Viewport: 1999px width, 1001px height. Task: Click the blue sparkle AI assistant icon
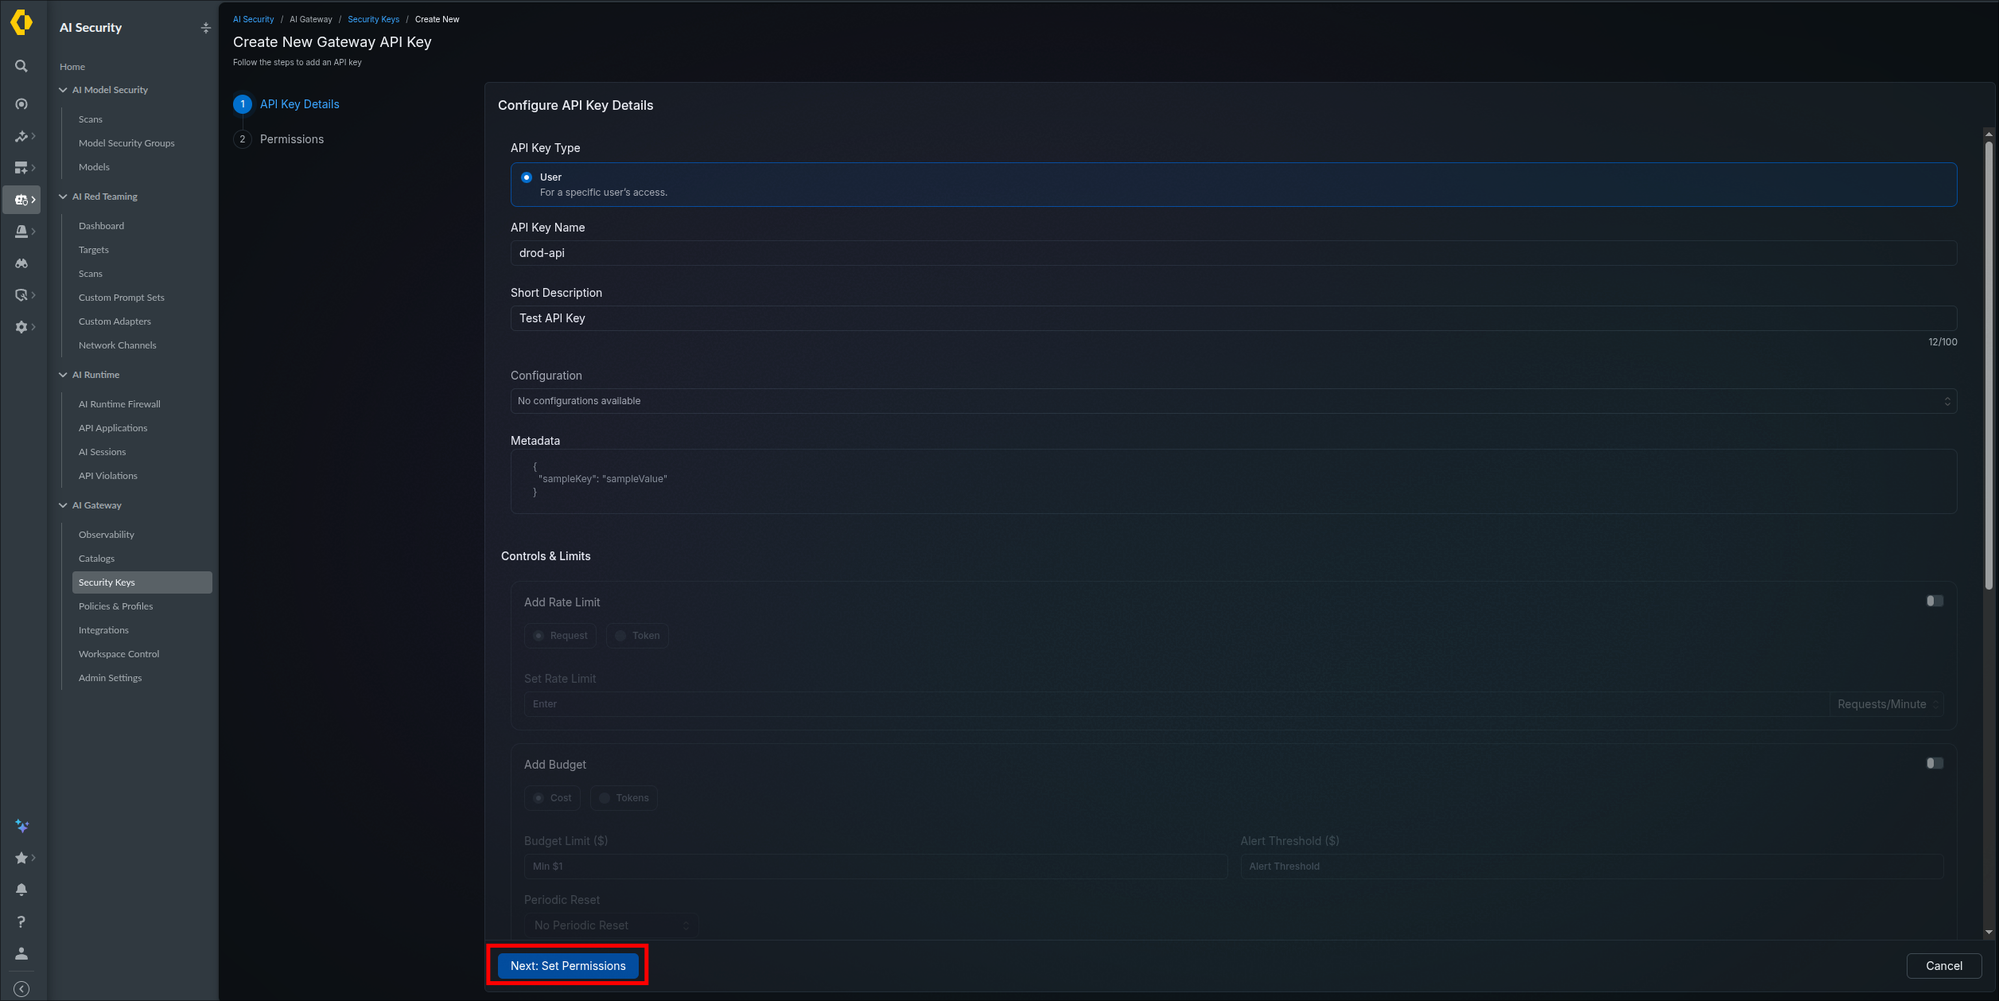click(x=21, y=826)
